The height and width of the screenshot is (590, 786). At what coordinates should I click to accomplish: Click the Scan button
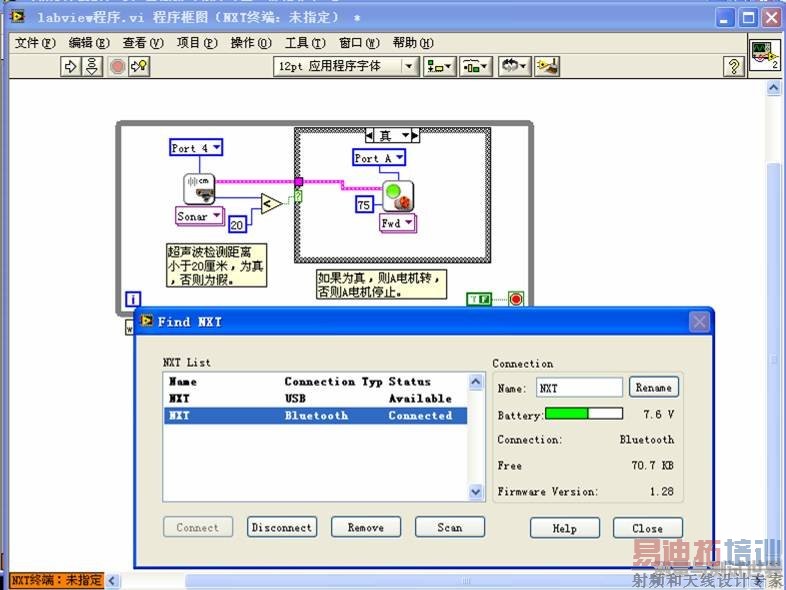[x=450, y=527]
